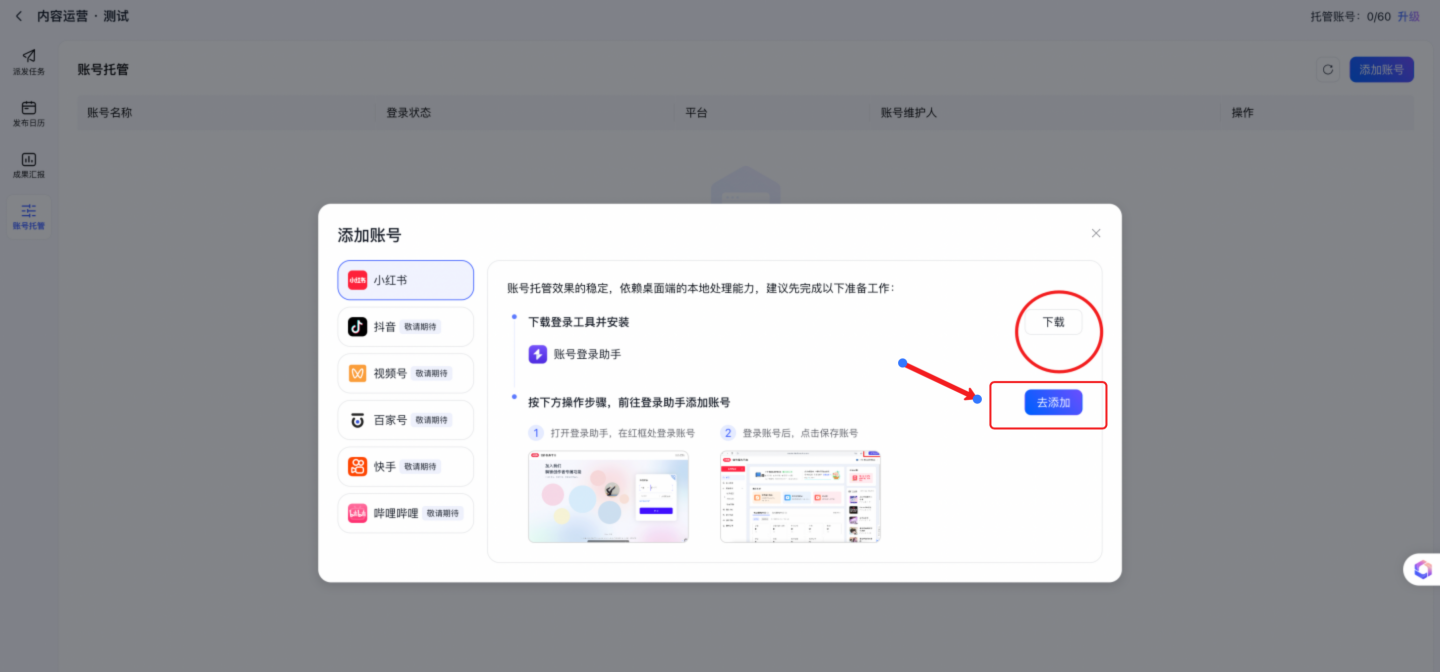Click the refresh icon beside 添加账号
Screen dimensions: 1440x672
[1328, 70]
